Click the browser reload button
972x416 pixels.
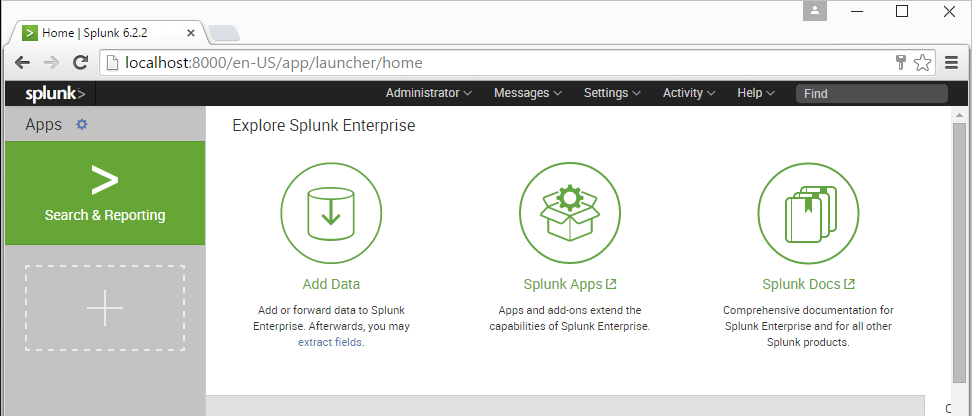82,62
